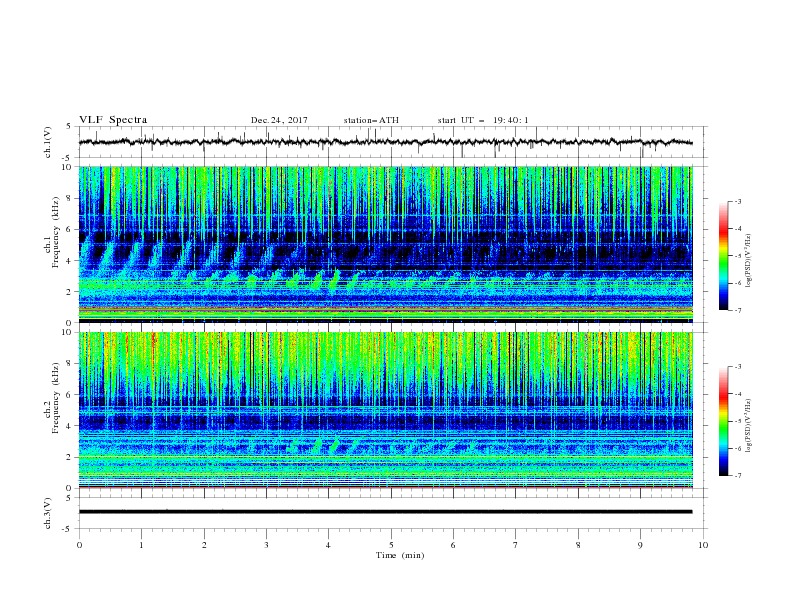Click time axis tick label "5"
The height and width of the screenshot is (612, 792).
[x=391, y=545]
